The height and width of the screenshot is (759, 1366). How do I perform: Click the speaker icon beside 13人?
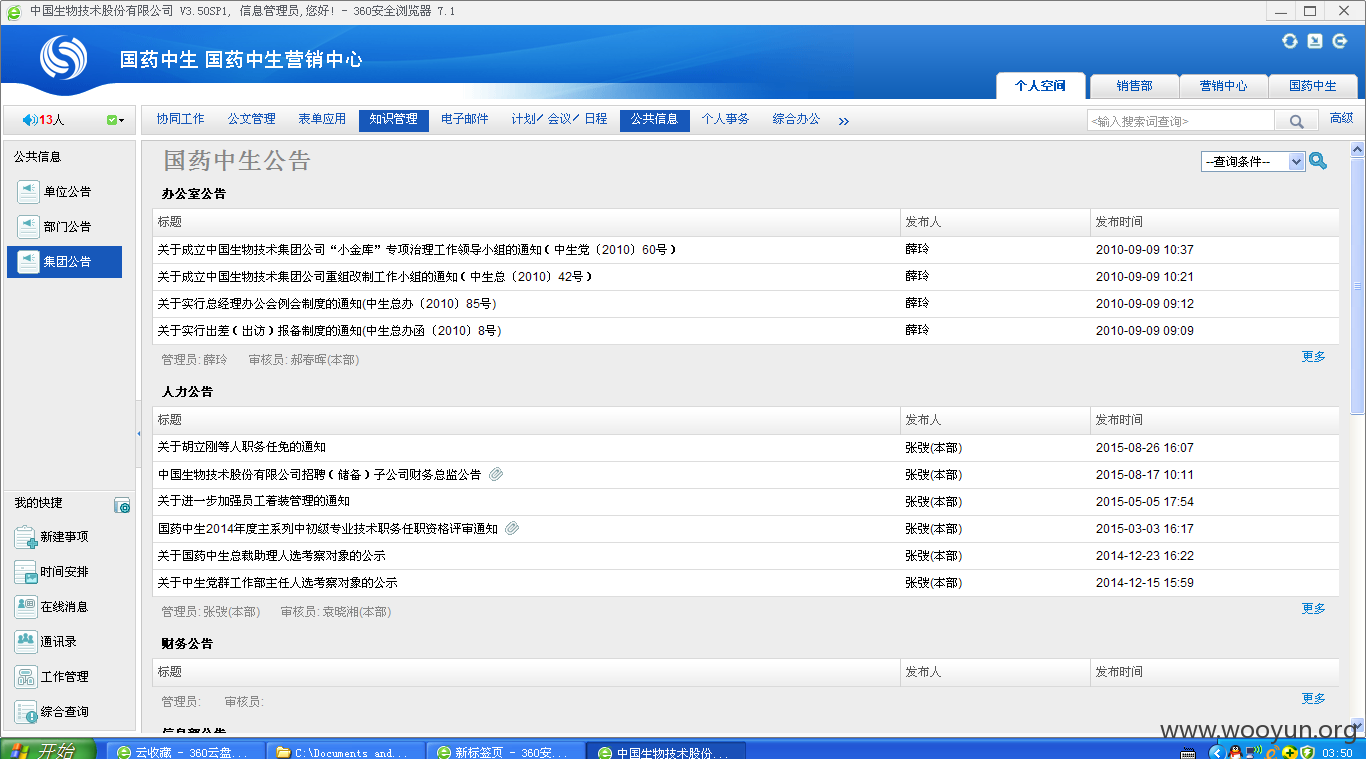click(29, 120)
